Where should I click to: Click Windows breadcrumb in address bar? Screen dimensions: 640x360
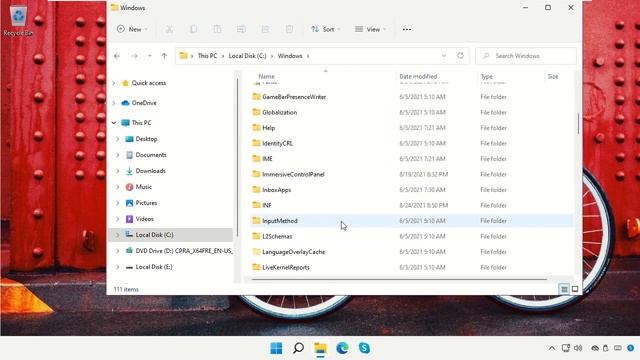coord(290,56)
